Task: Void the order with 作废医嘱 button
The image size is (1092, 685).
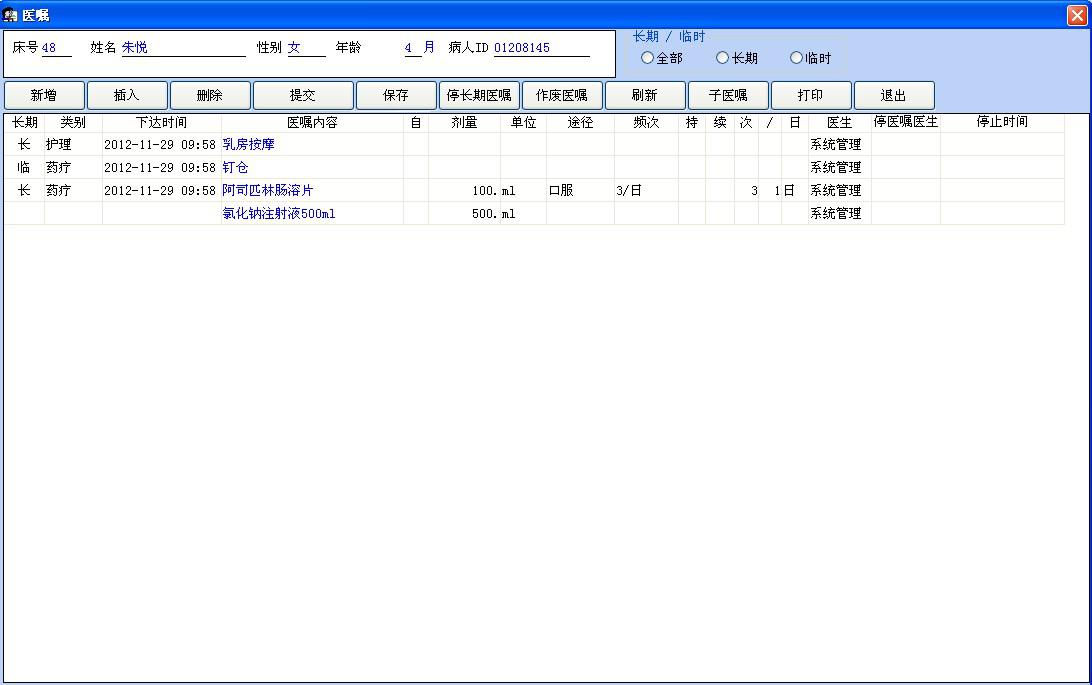Action: pos(562,96)
